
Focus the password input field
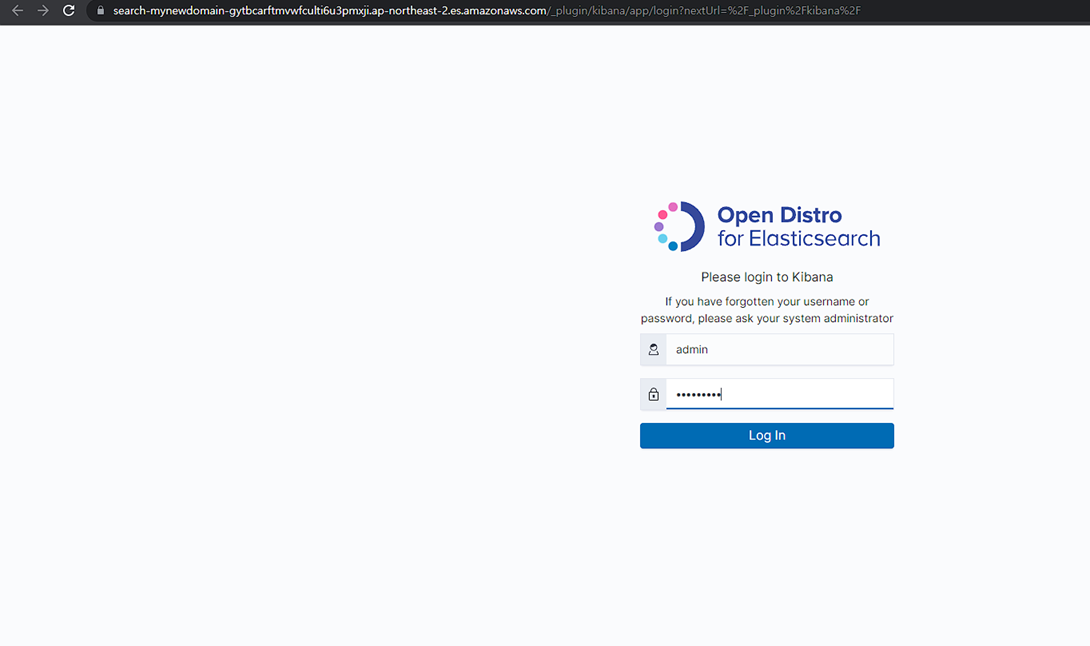[x=780, y=394]
